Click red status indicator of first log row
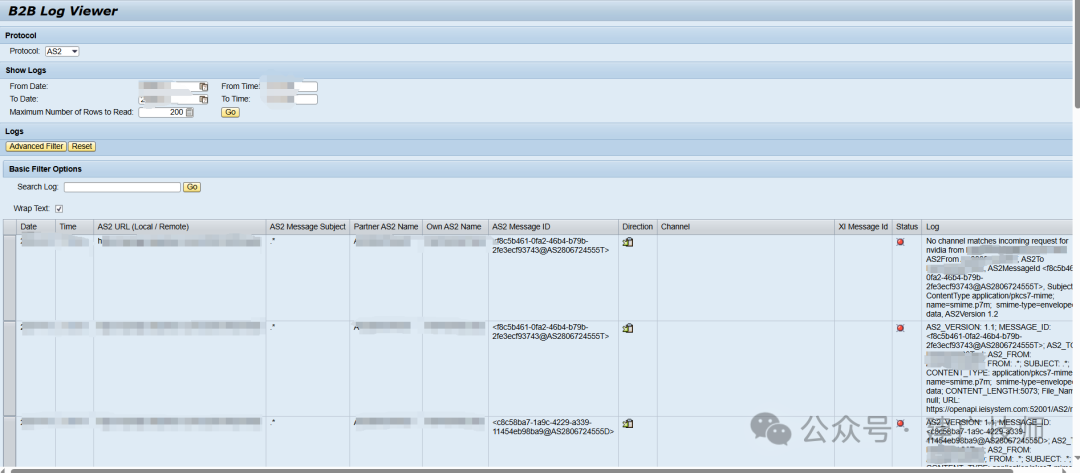1080x473 pixels. tap(900, 242)
